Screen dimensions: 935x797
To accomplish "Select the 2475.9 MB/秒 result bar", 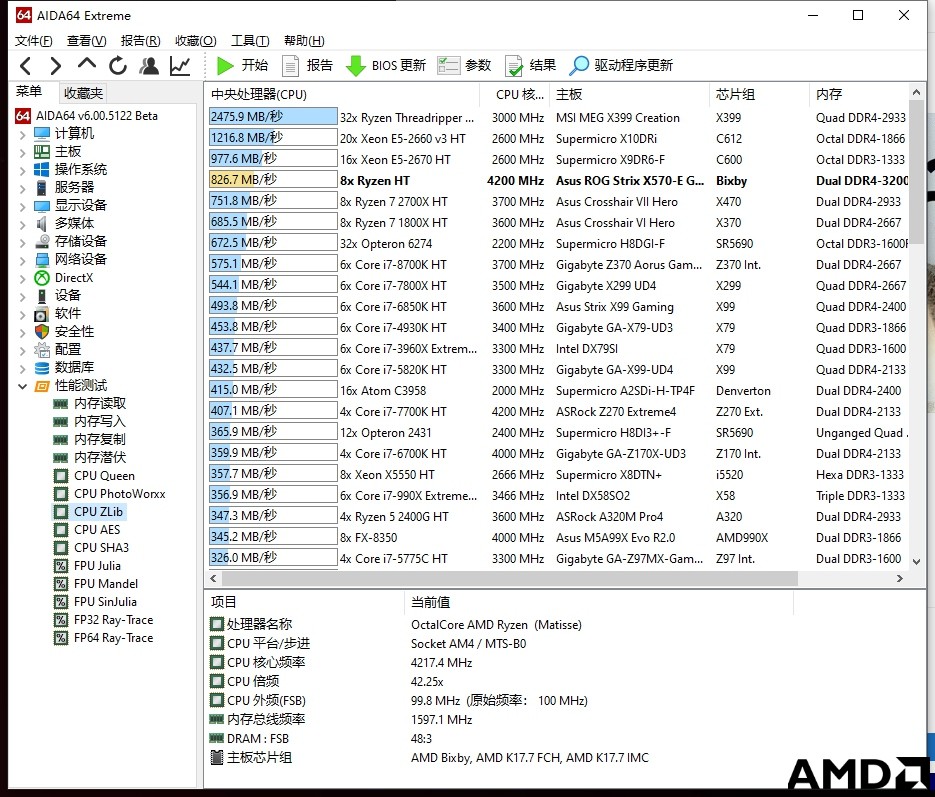I will click(273, 116).
